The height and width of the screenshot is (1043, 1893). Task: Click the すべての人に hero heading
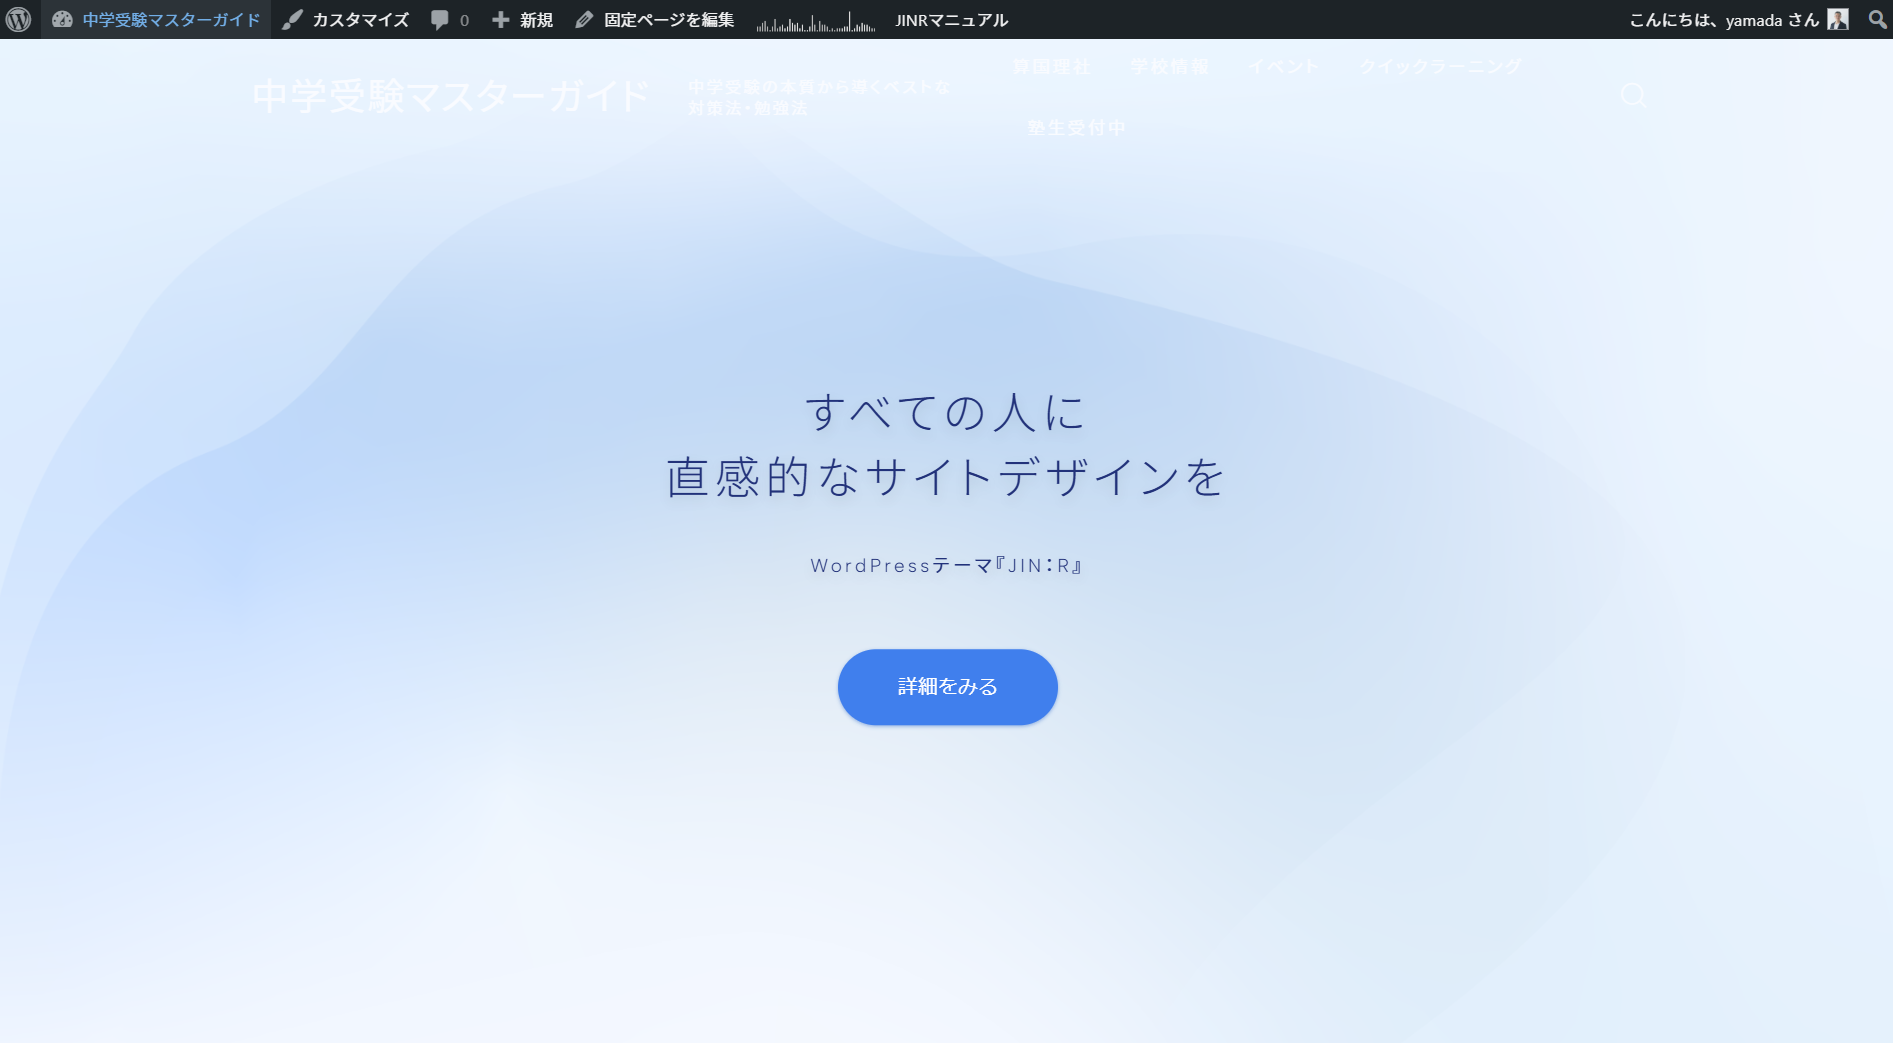click(945, 412)
